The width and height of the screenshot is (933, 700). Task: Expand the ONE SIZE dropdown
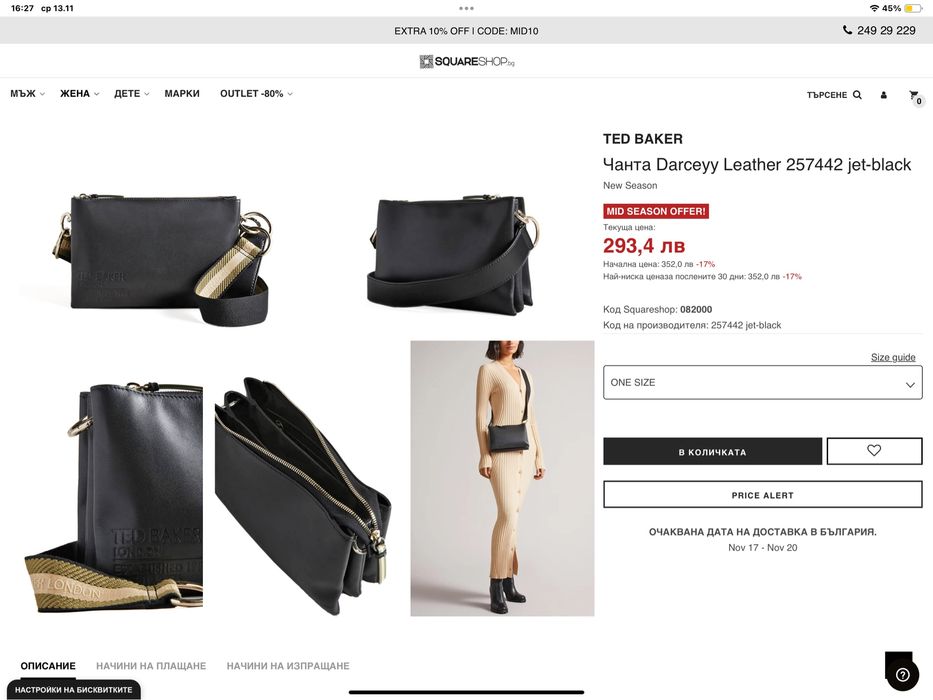point(763,382)
